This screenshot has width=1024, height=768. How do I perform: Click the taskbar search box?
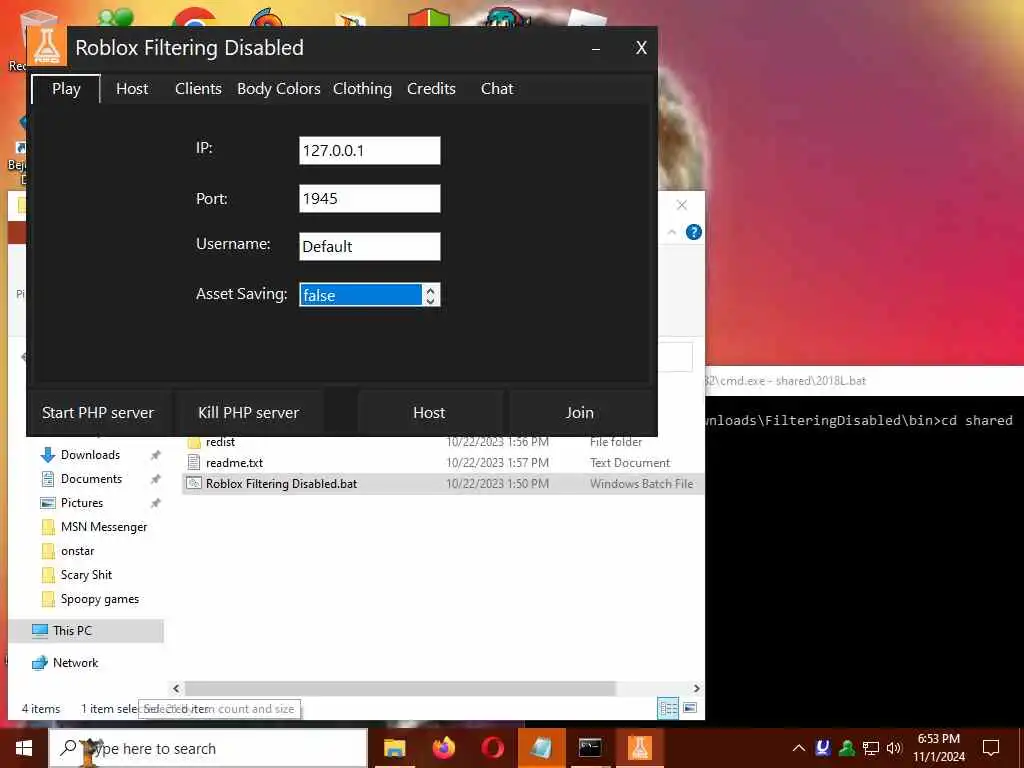click(x=208, y=748)
